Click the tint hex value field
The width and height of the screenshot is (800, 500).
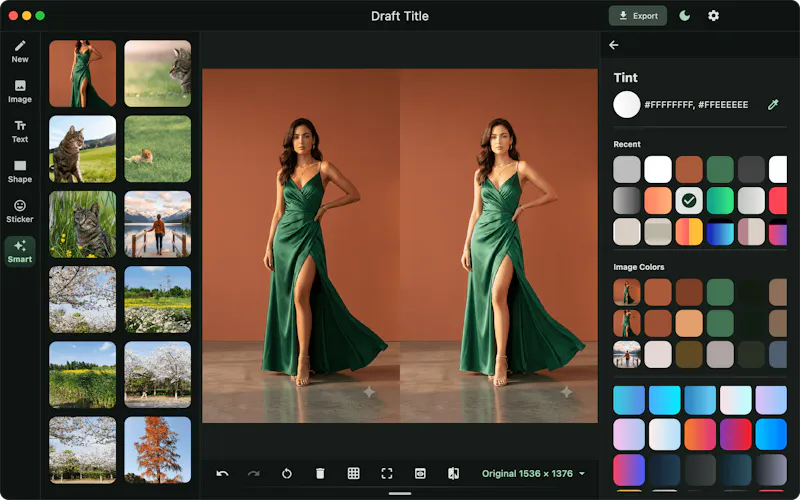tap(696, 105)
